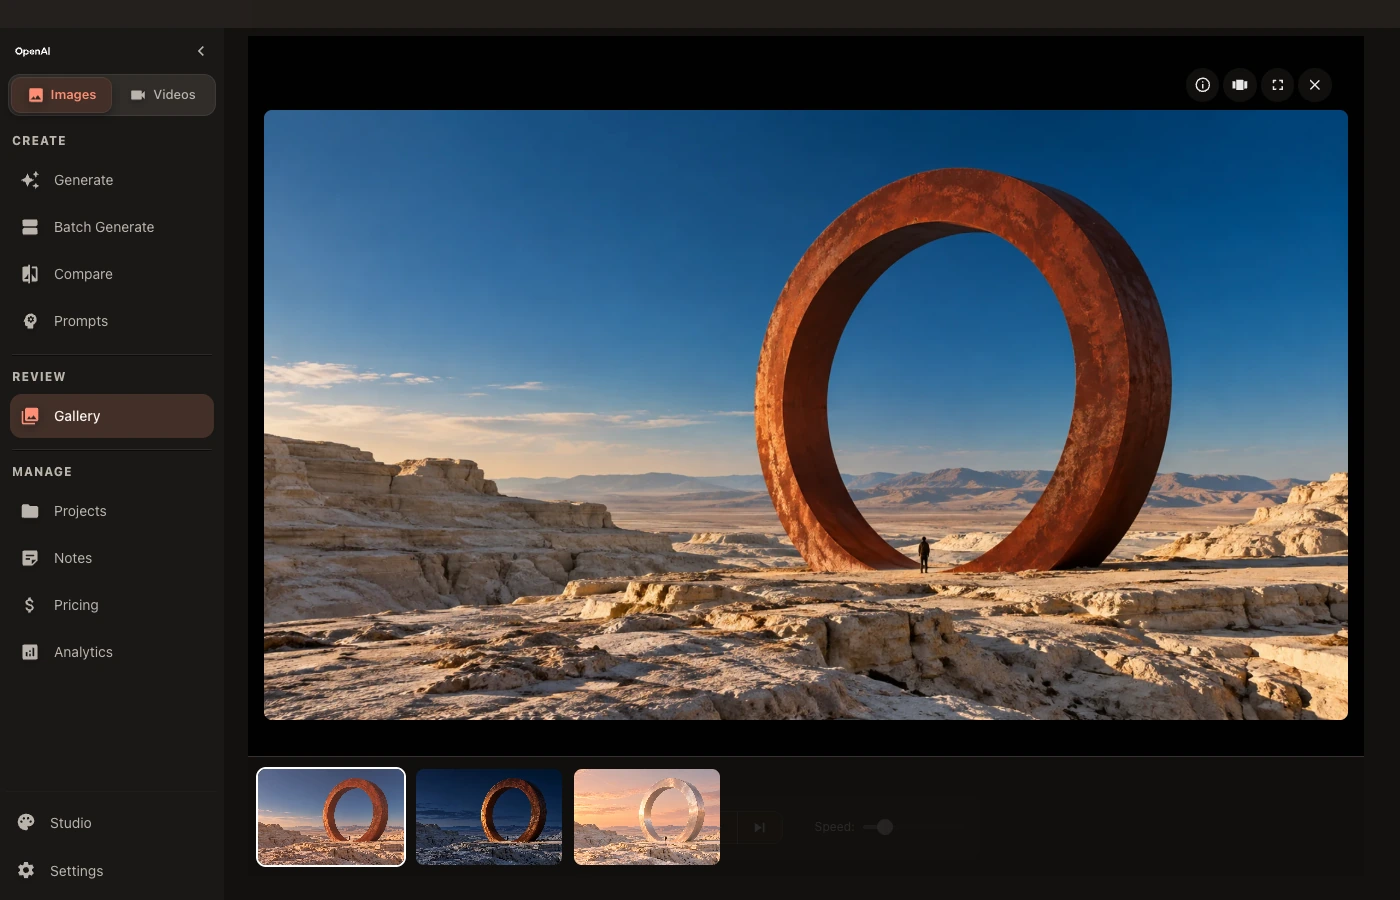Screen dimensions: 1400x900
Task: Open Batch Generate
Action: pos(112,227)
